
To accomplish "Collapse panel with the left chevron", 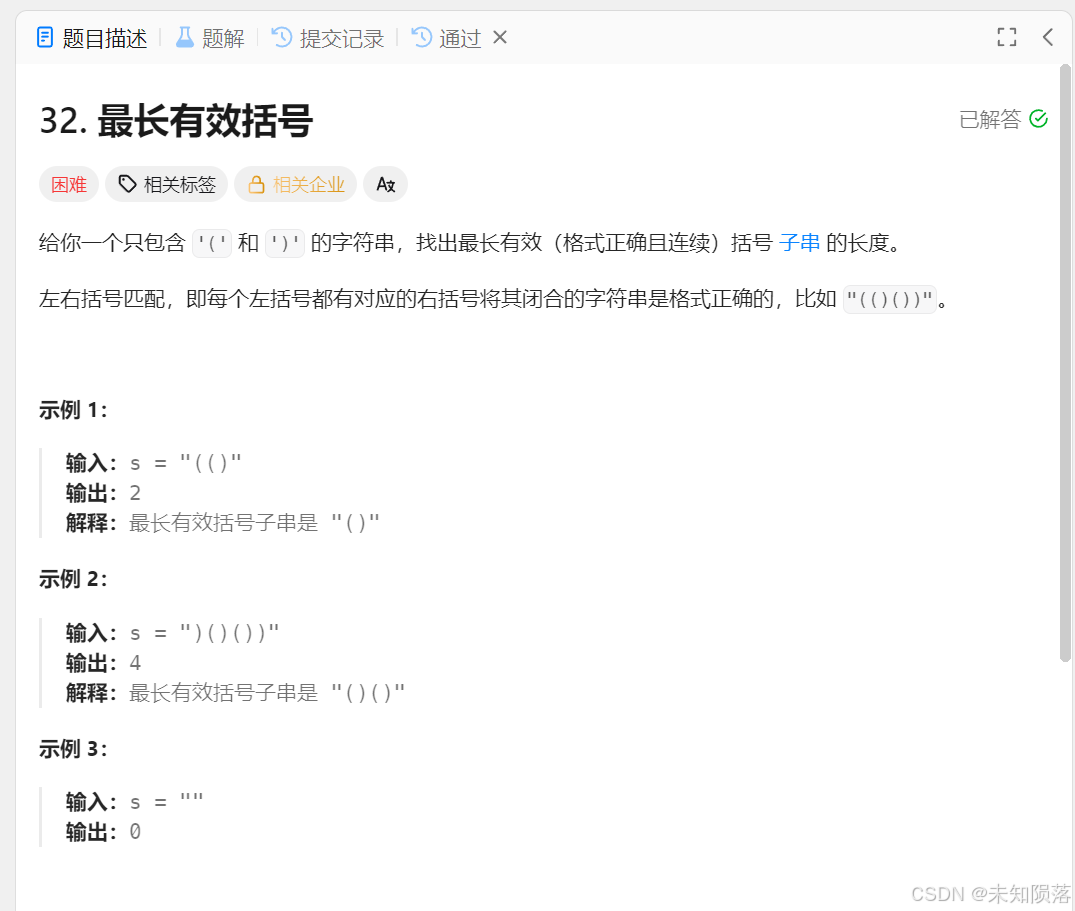I will click(1048, 37).
